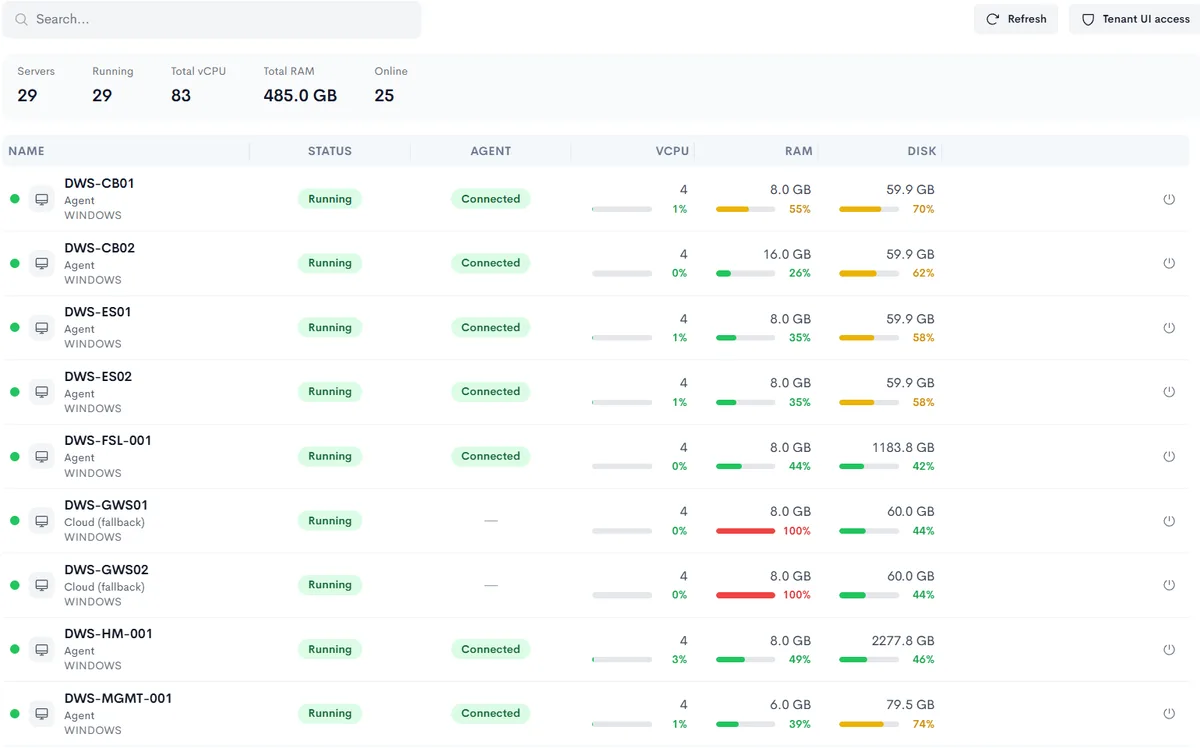The height and width of the screenshot is (748, 1200).
Task: Click the Servers 29 stat
Action: 36,87
